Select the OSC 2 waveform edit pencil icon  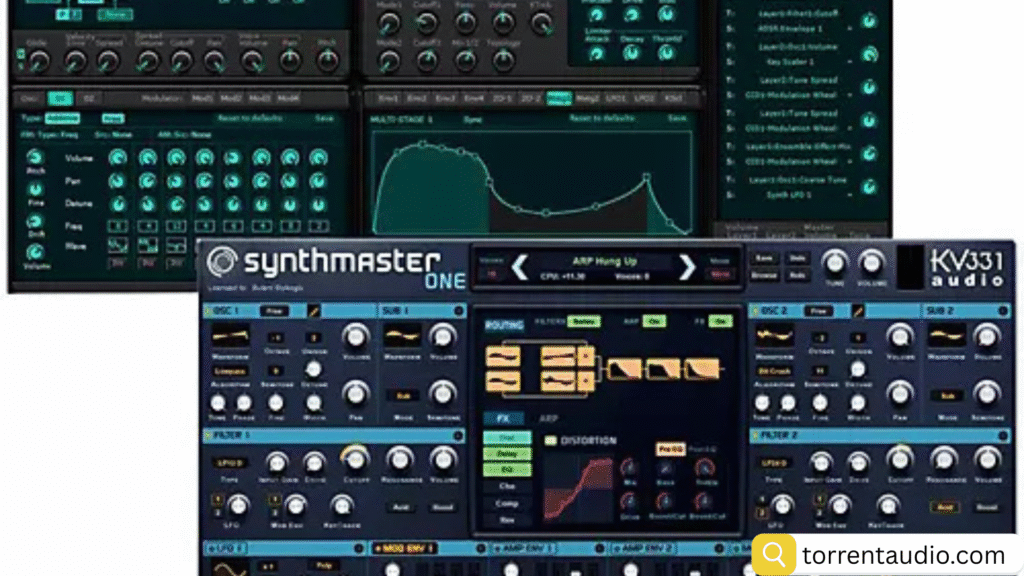coord(859,311)
